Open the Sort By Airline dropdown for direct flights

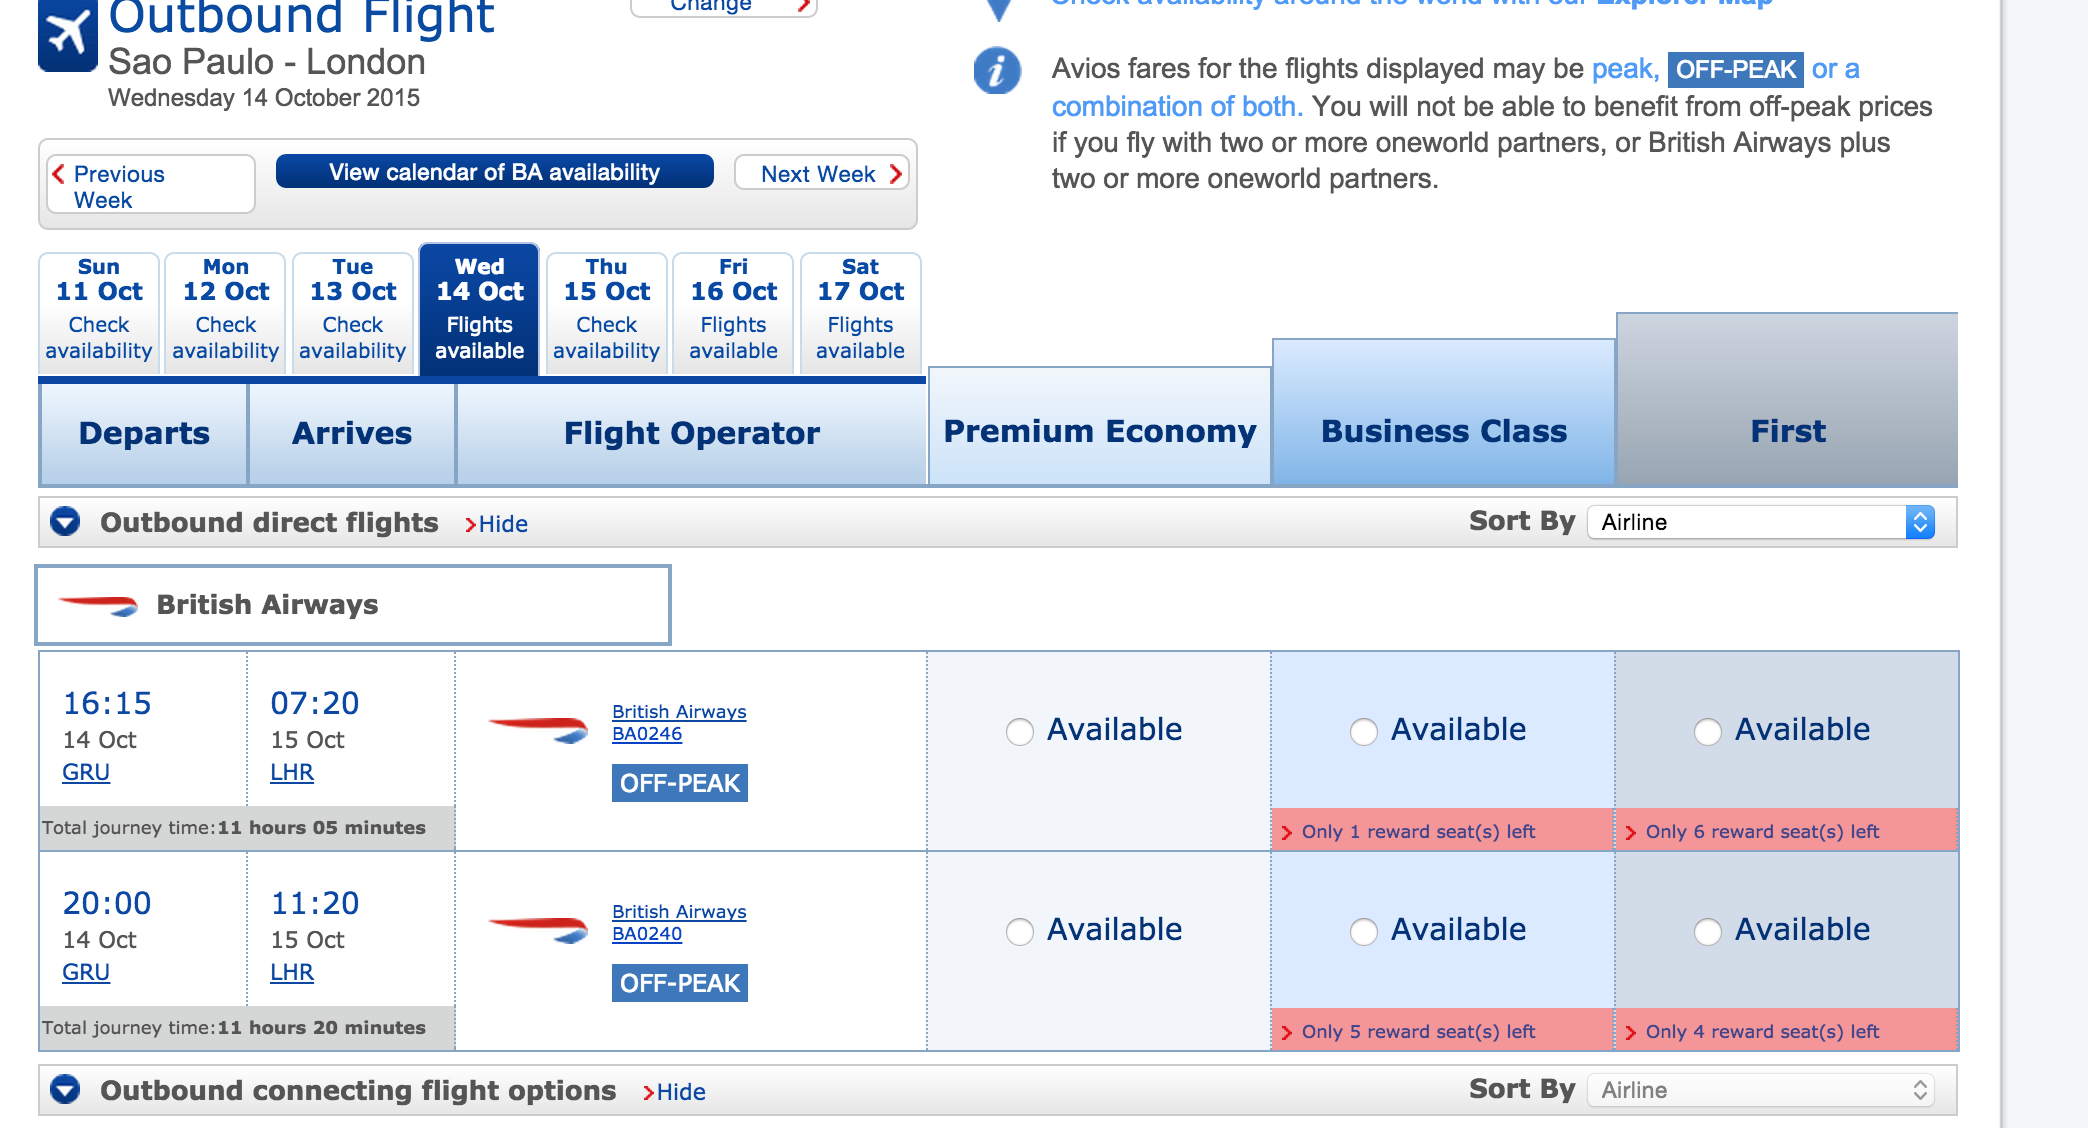[1761, 522]
